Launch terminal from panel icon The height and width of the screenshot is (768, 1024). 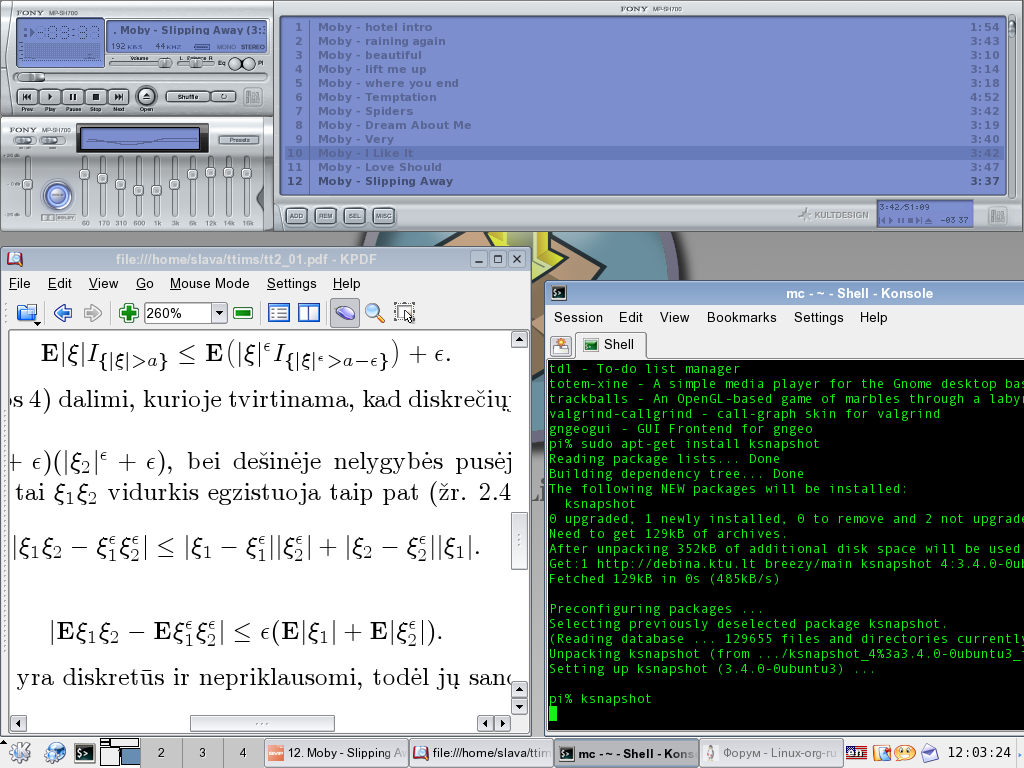coord(84,753)
